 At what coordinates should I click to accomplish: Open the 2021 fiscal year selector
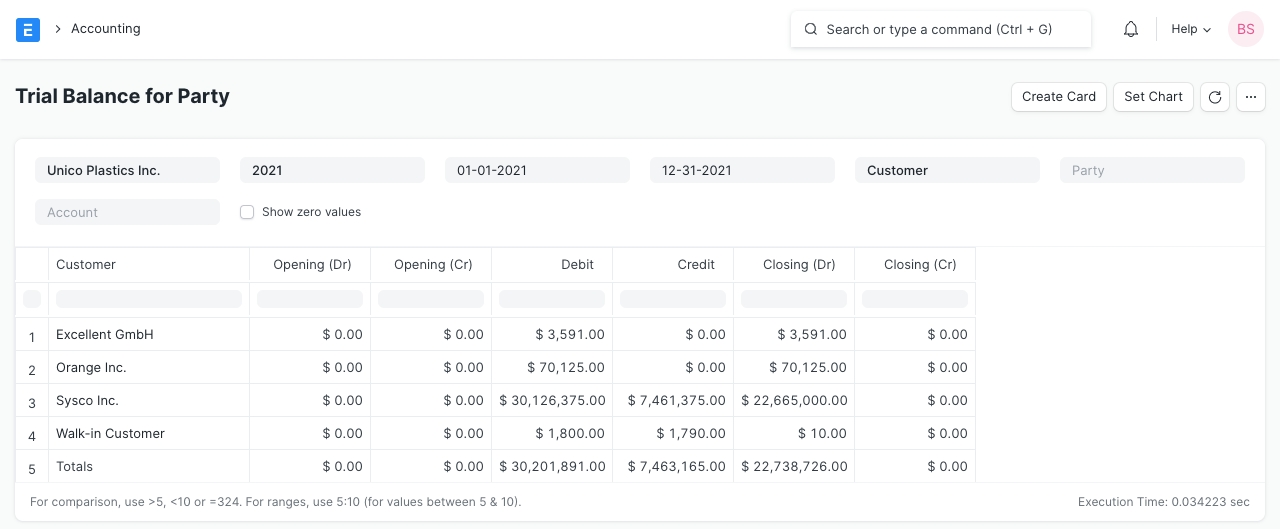click(x=332, y=170)
